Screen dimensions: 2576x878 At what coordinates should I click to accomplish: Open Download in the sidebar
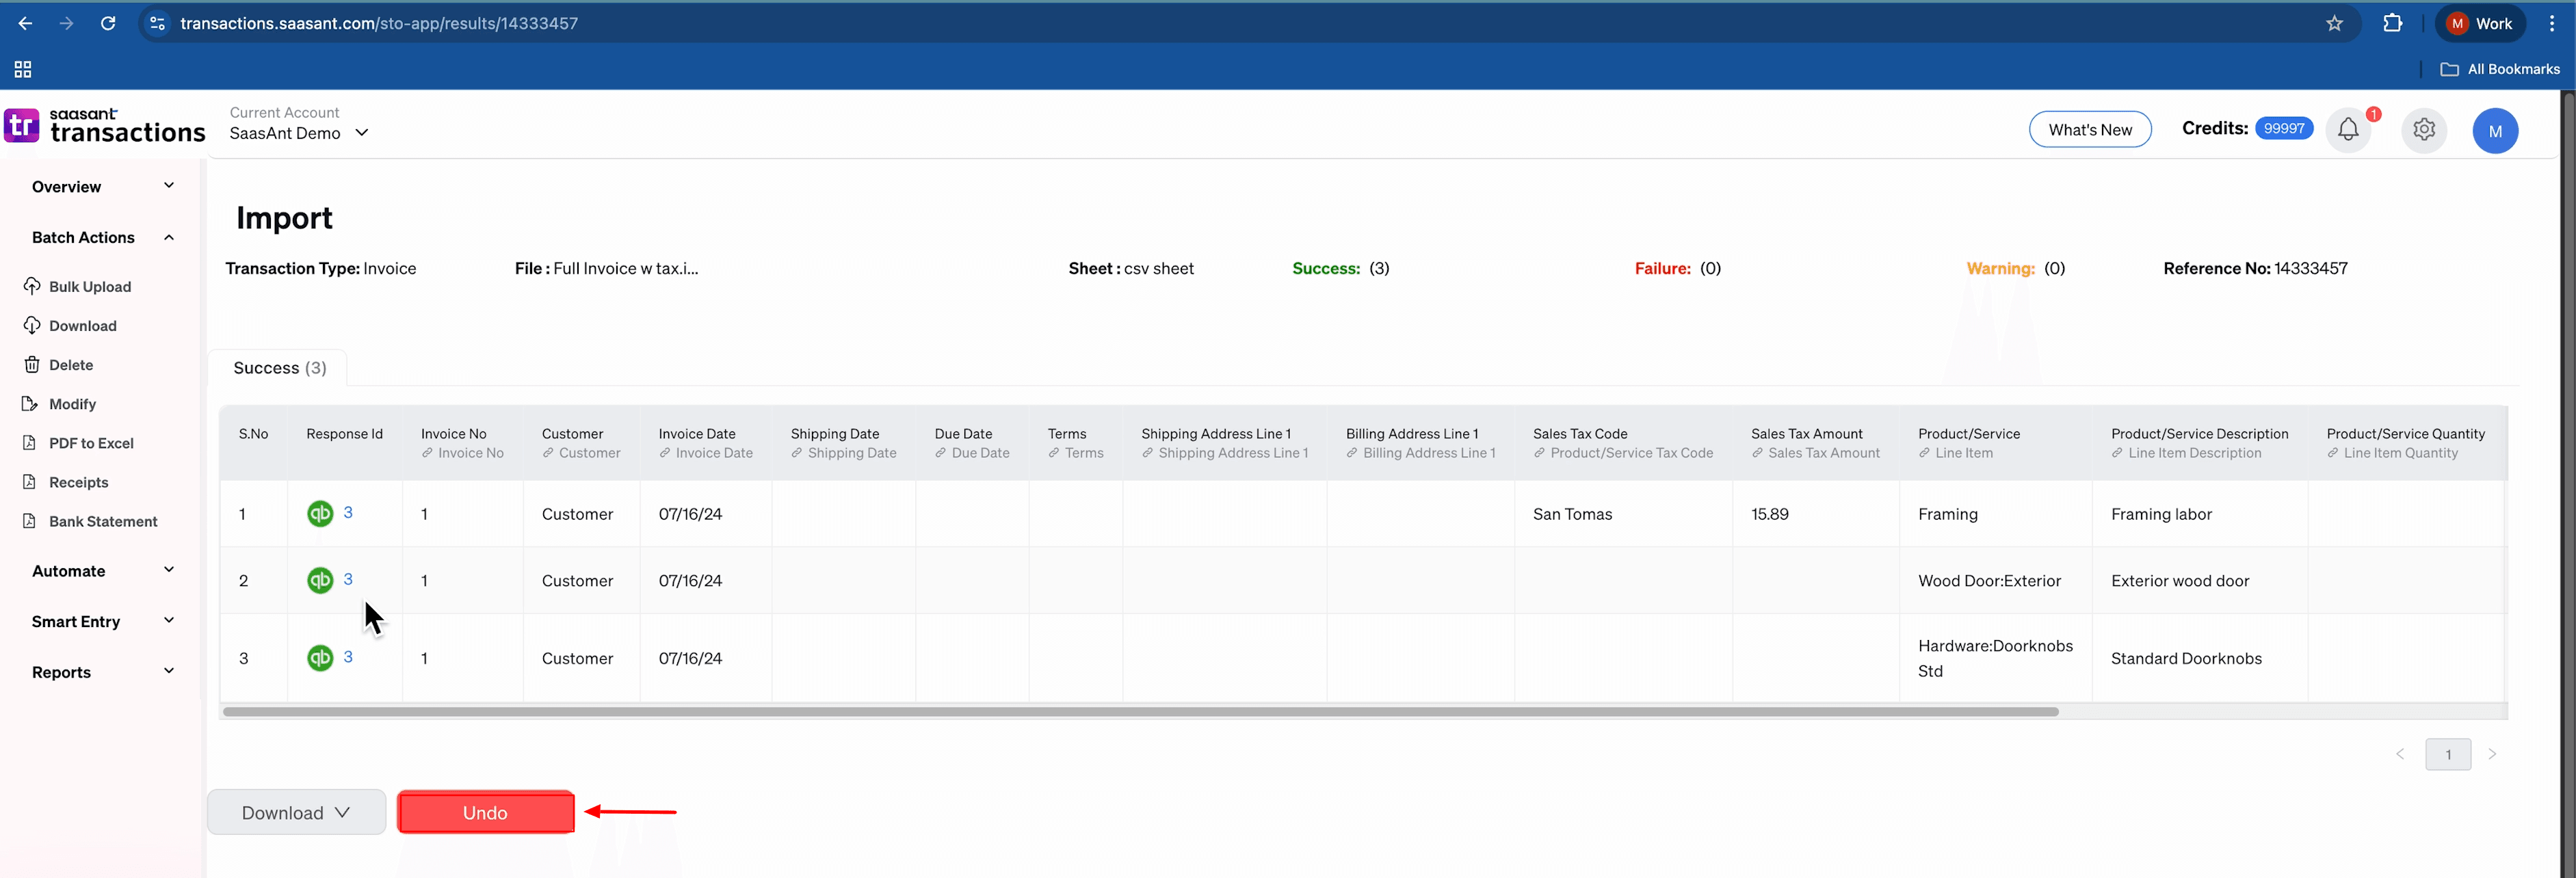(x=70, y=325)
